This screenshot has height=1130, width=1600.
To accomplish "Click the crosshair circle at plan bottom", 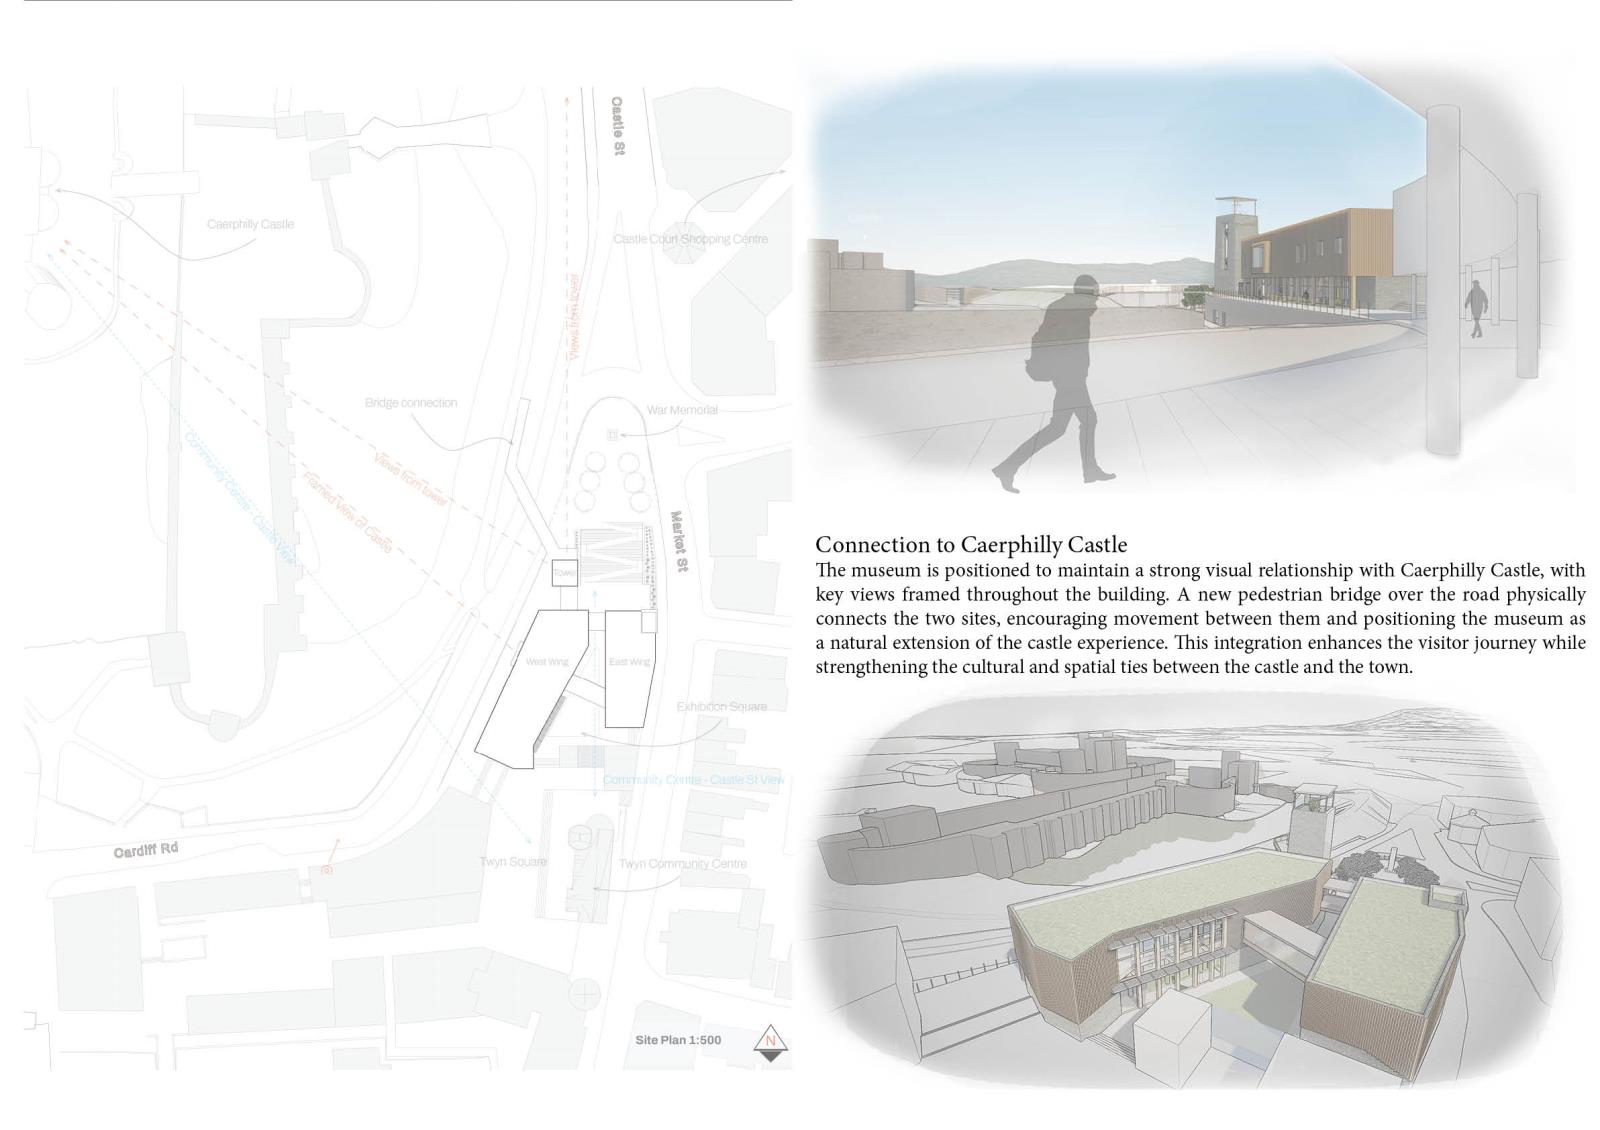I will (x=584, y=995).
